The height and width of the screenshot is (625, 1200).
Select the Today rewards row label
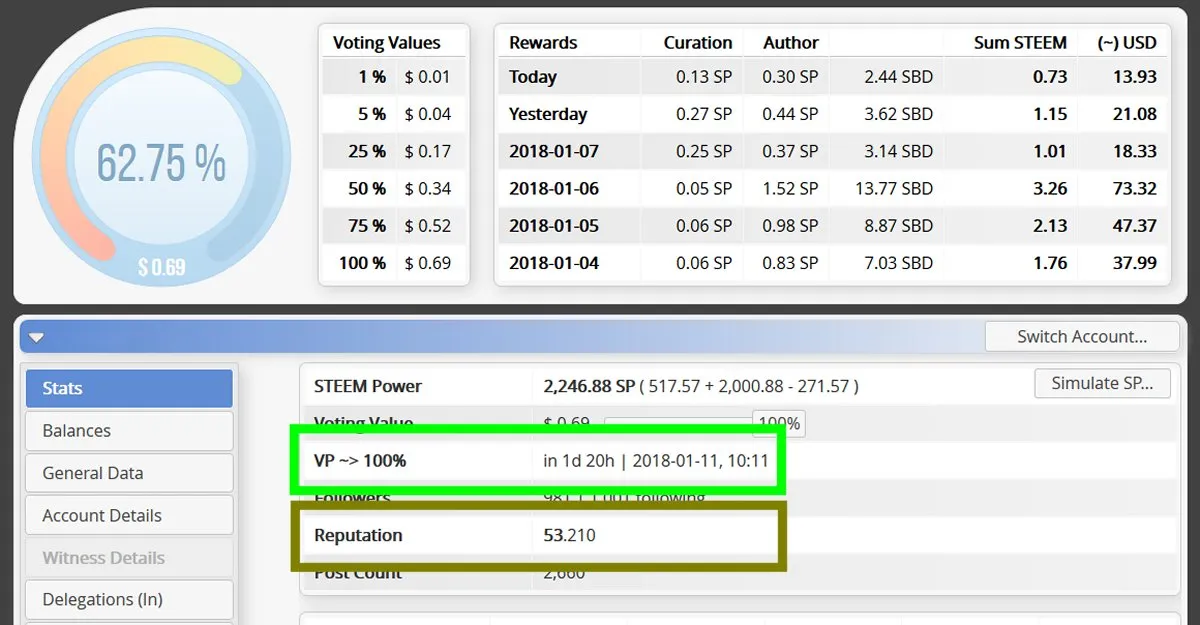click(x=533, y=77)
